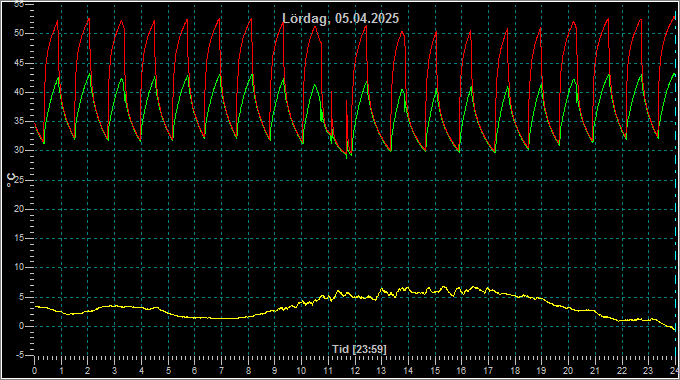Click hour 21 tick label
The height and width of the screenshot is (380, 680).
coord(595,371)
